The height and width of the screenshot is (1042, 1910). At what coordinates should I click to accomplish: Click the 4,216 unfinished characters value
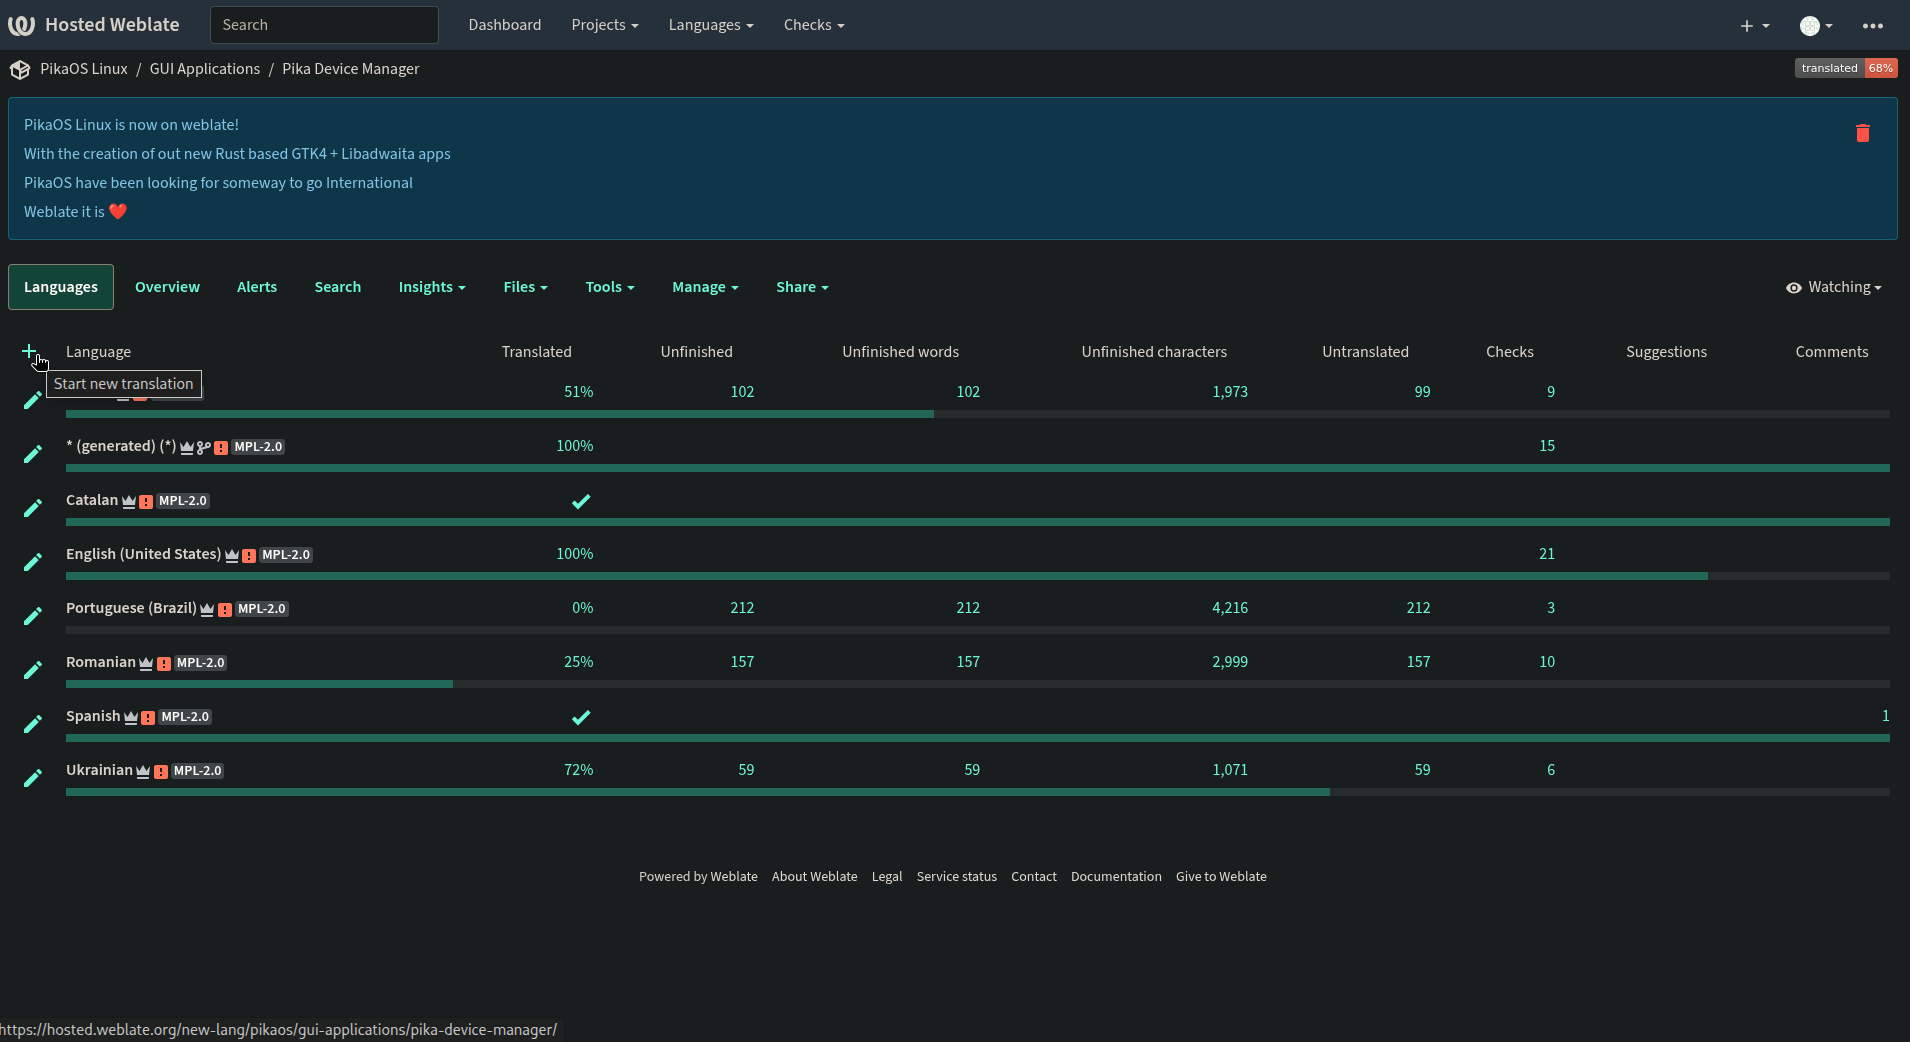(x=1230, y=608)
